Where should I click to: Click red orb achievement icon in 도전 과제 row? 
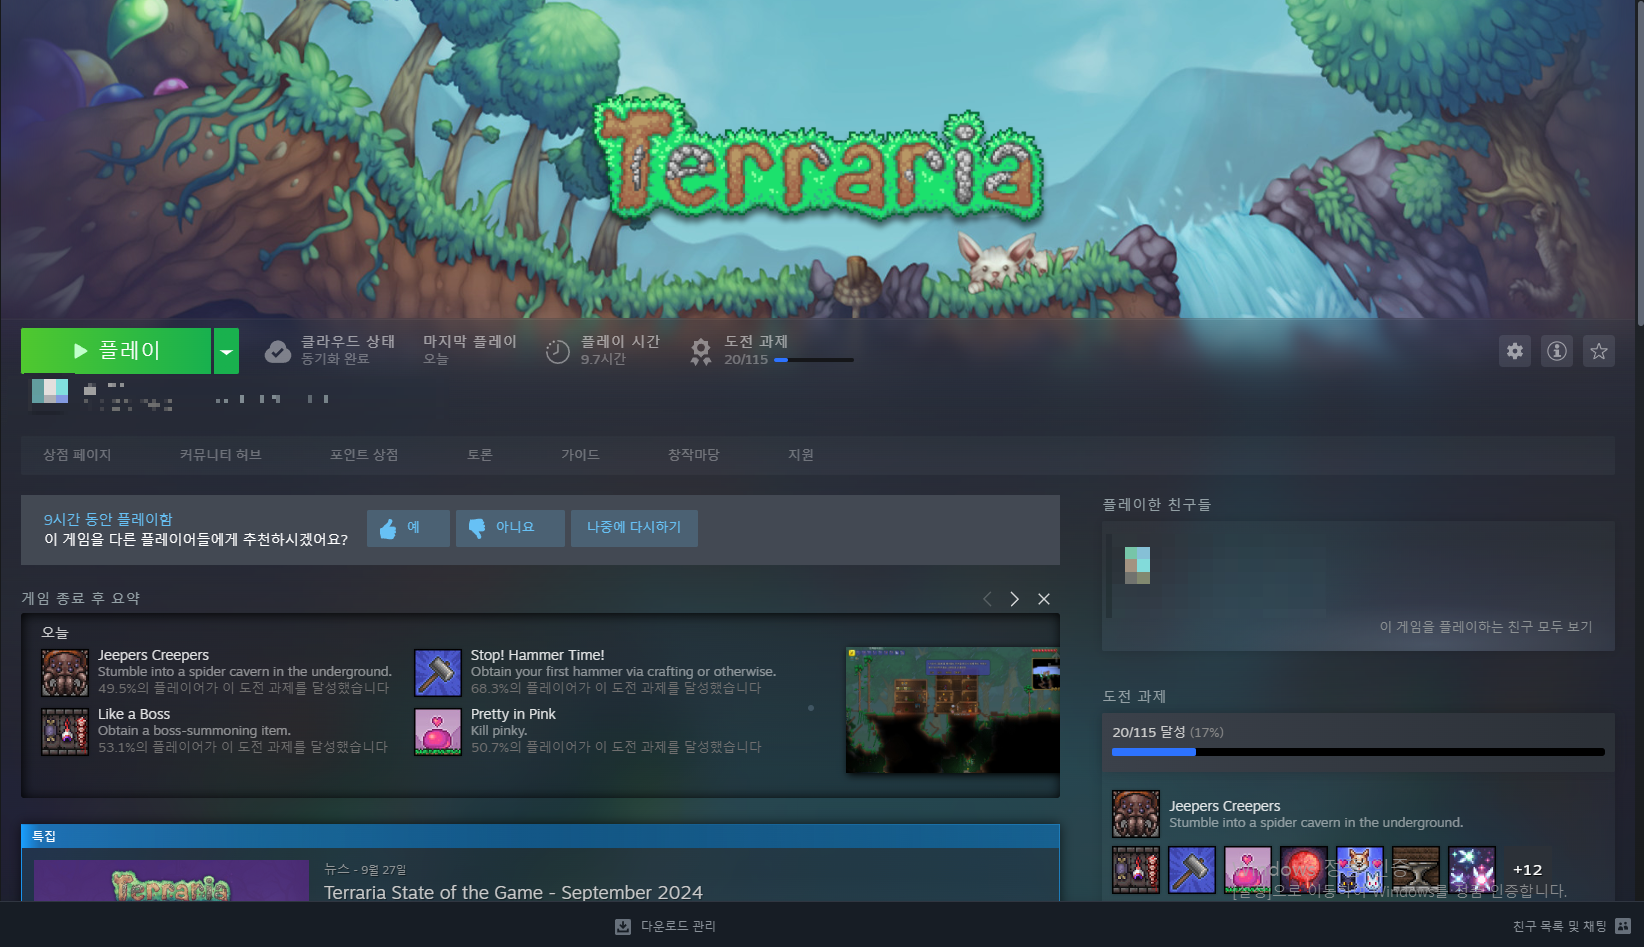[1304, 870]
